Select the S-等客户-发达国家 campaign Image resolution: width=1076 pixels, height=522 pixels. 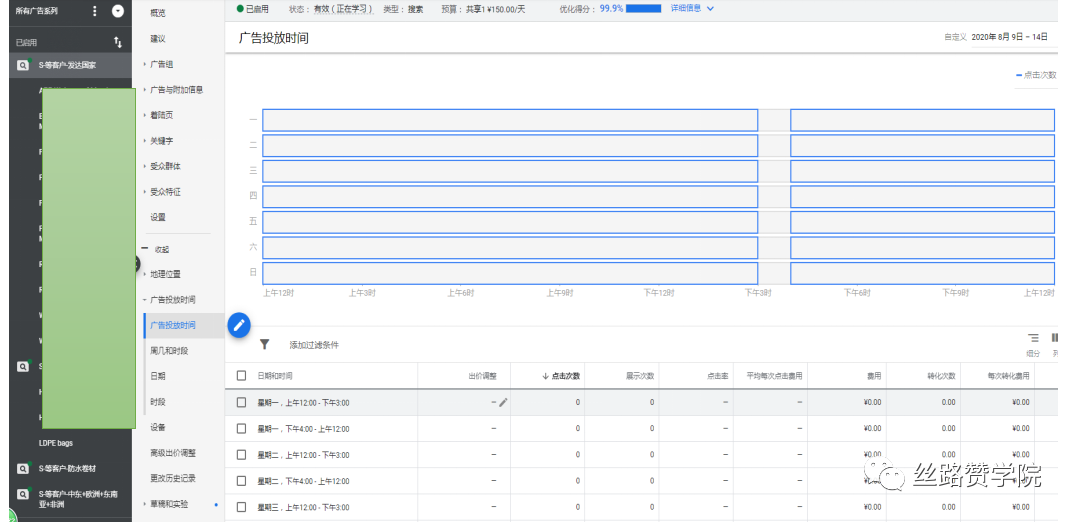[67, 65]
